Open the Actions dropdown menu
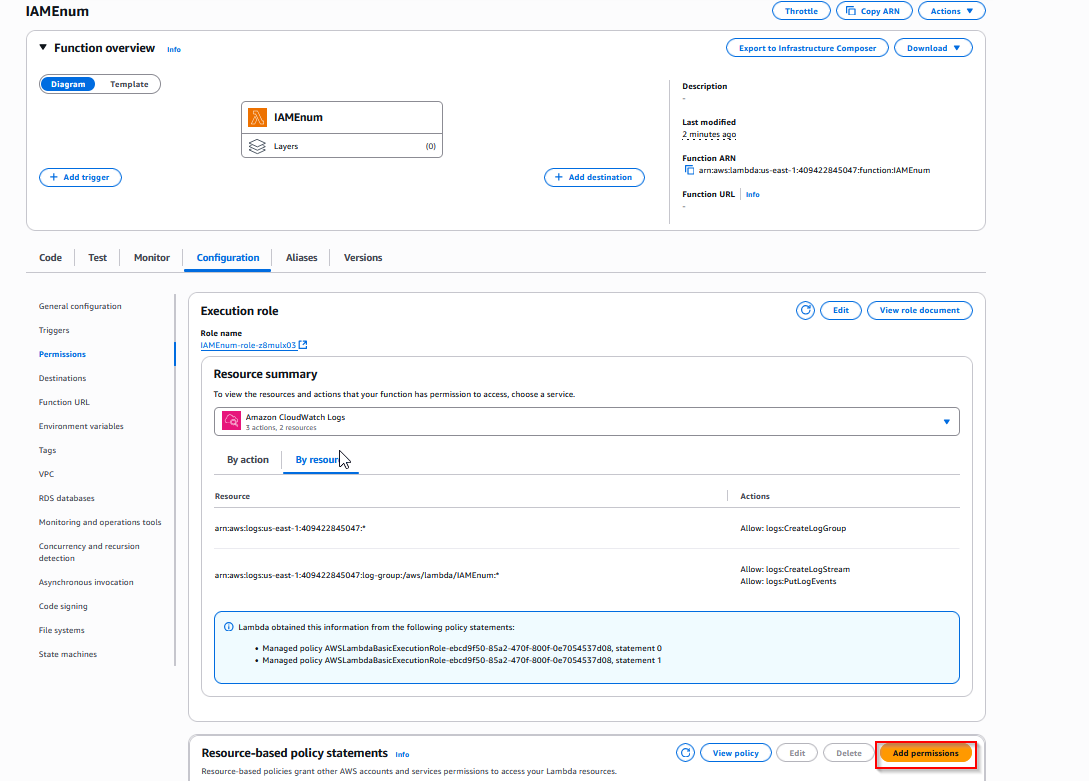 tap(951, 11)
